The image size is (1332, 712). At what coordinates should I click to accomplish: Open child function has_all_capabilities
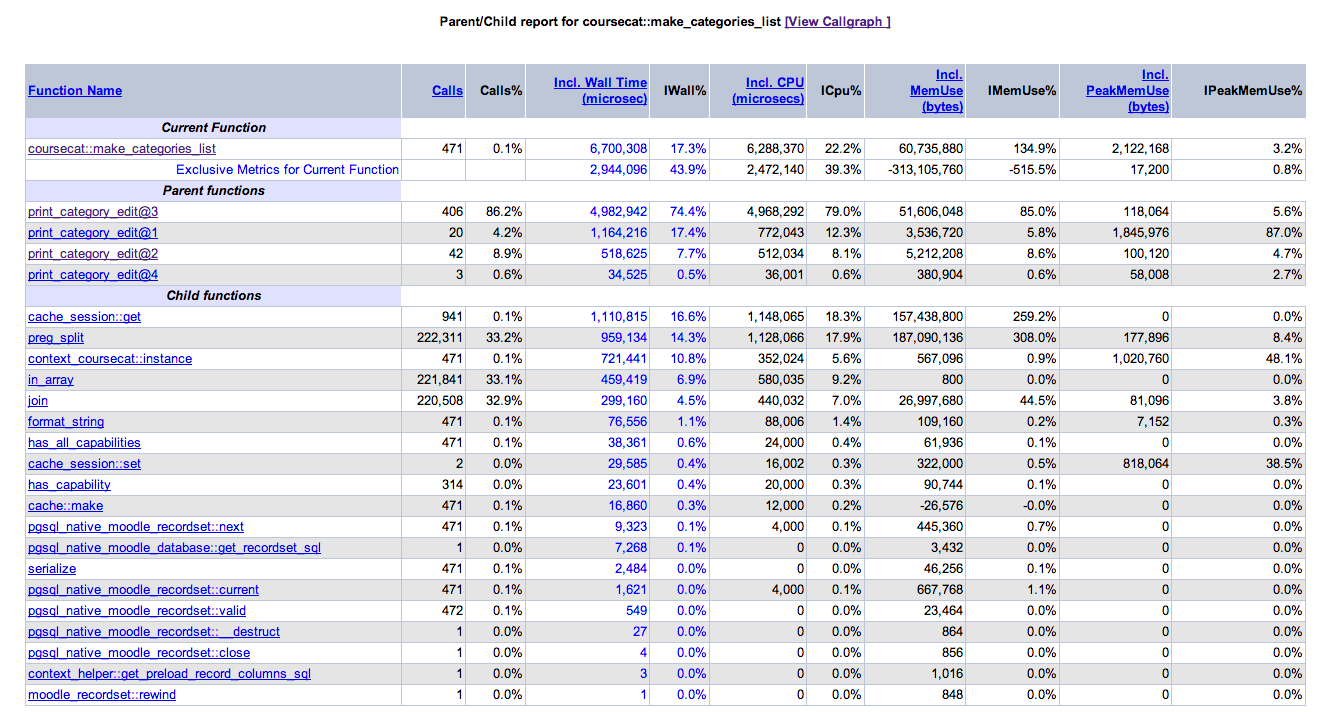tap(84, 442)
